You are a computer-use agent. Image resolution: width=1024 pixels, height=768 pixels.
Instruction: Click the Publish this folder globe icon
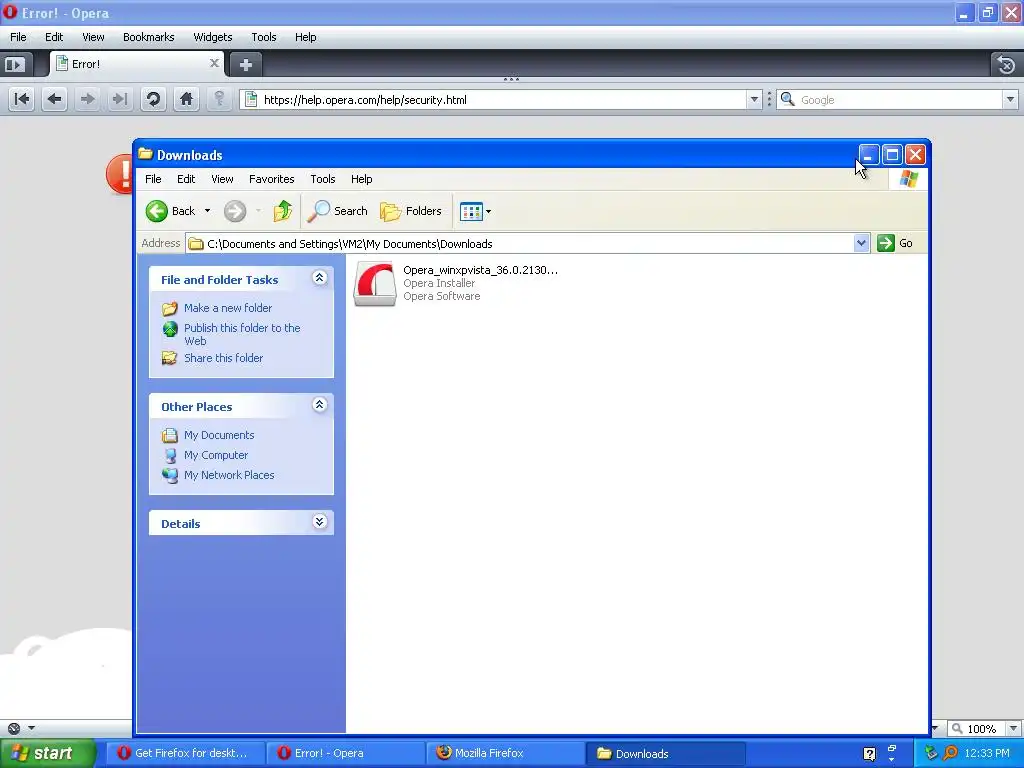point(170,328)
